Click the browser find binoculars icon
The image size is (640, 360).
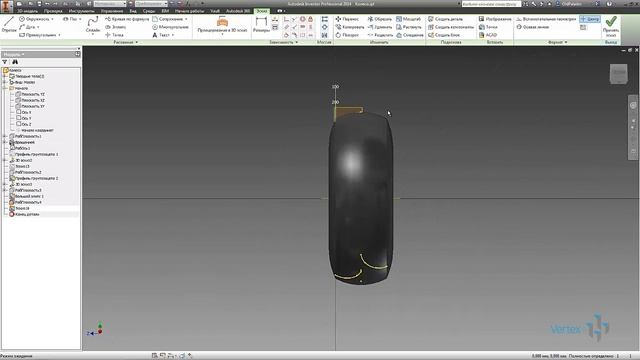coord(15,62)
